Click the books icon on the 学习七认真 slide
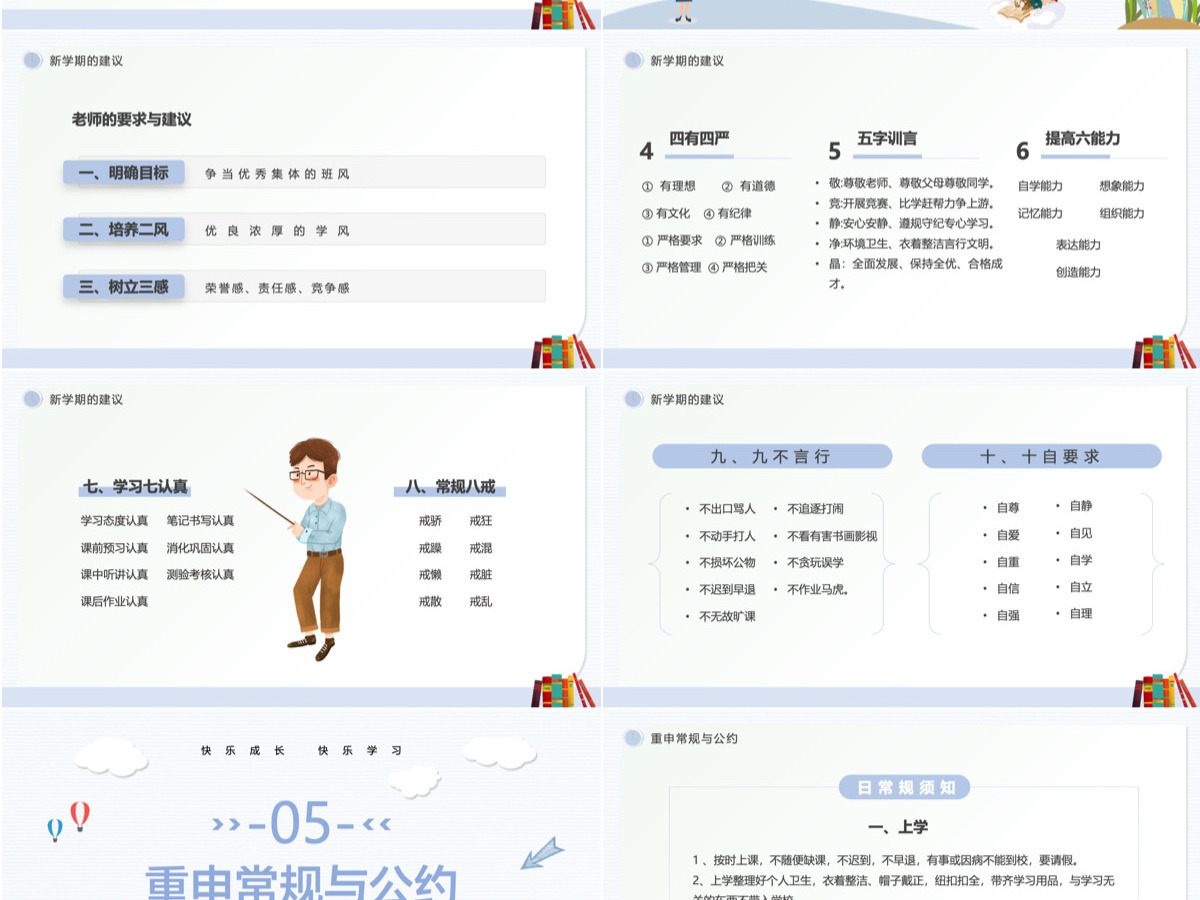The width and height of the screenshot is (1200, 900). click(x=563, y=690)
